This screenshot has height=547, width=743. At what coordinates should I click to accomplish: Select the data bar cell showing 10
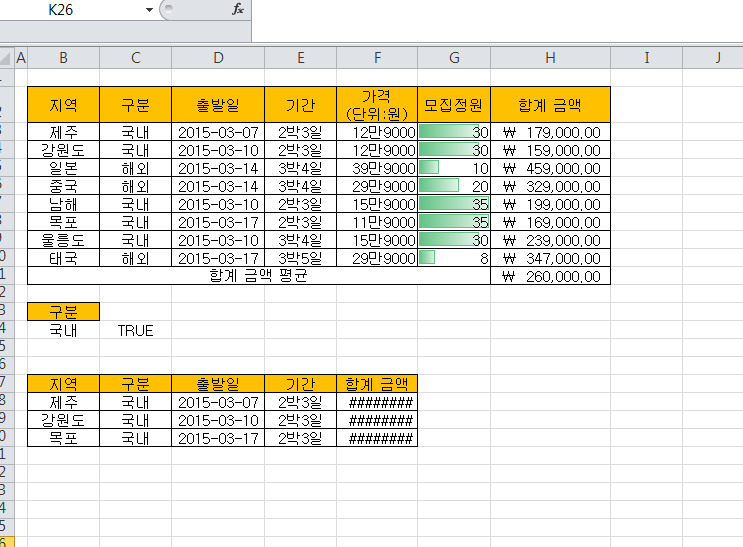coord(454,168)
